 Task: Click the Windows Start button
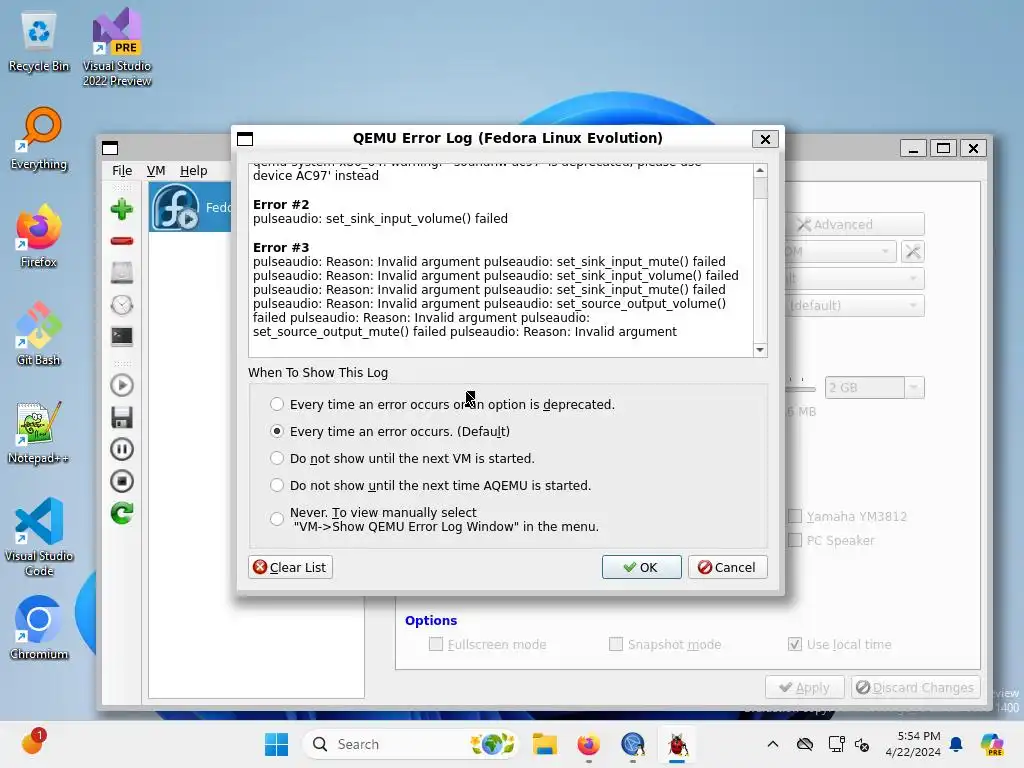click(x=276, y=744)
